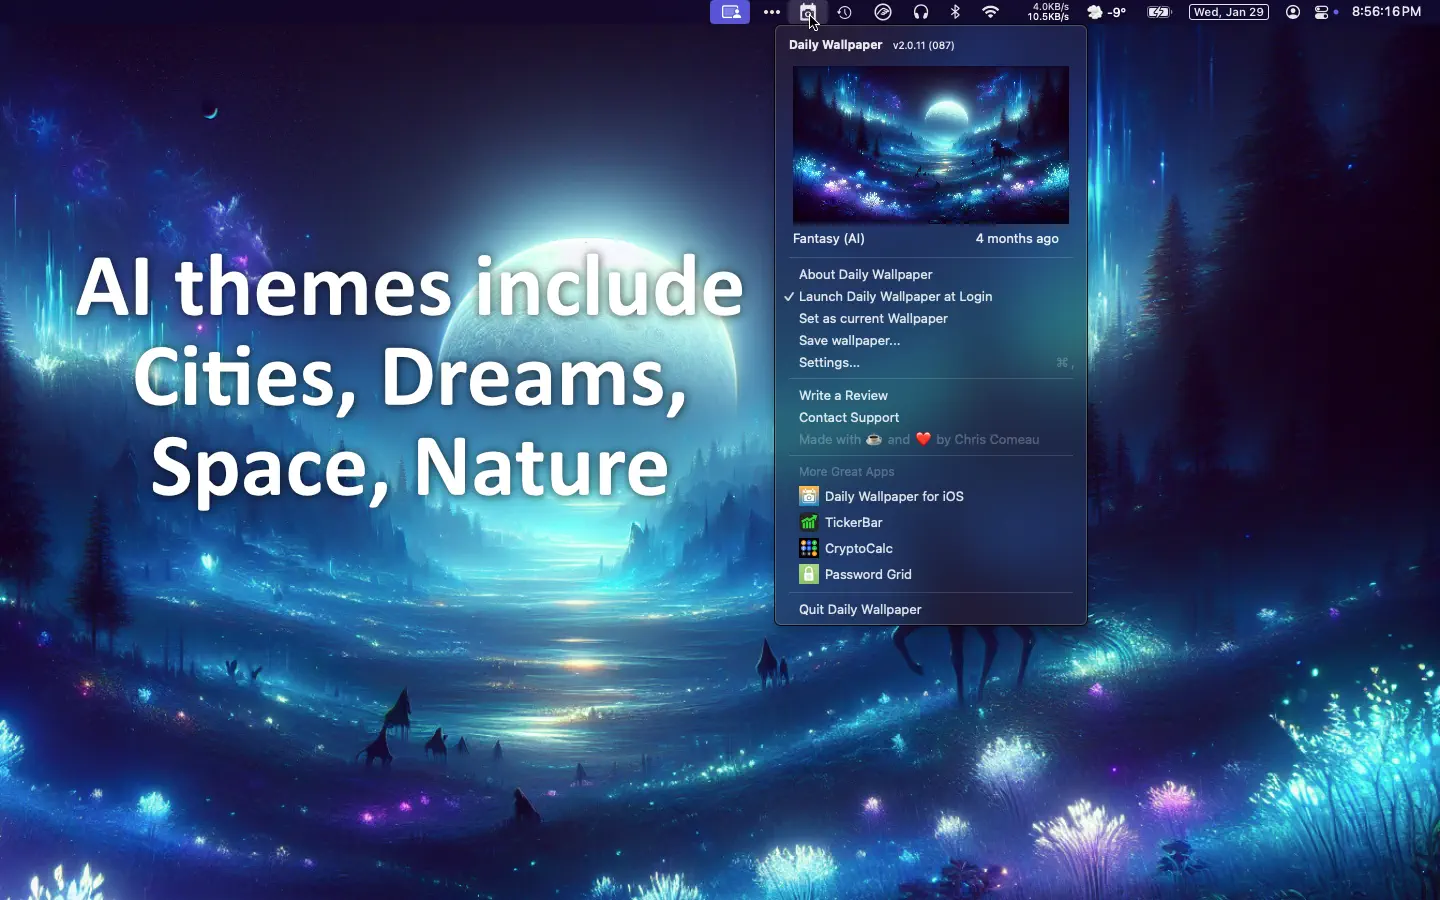Click the headphones icon in menu bar
This screenshot has height=900, width=1440.
click(x=920, y=12)
